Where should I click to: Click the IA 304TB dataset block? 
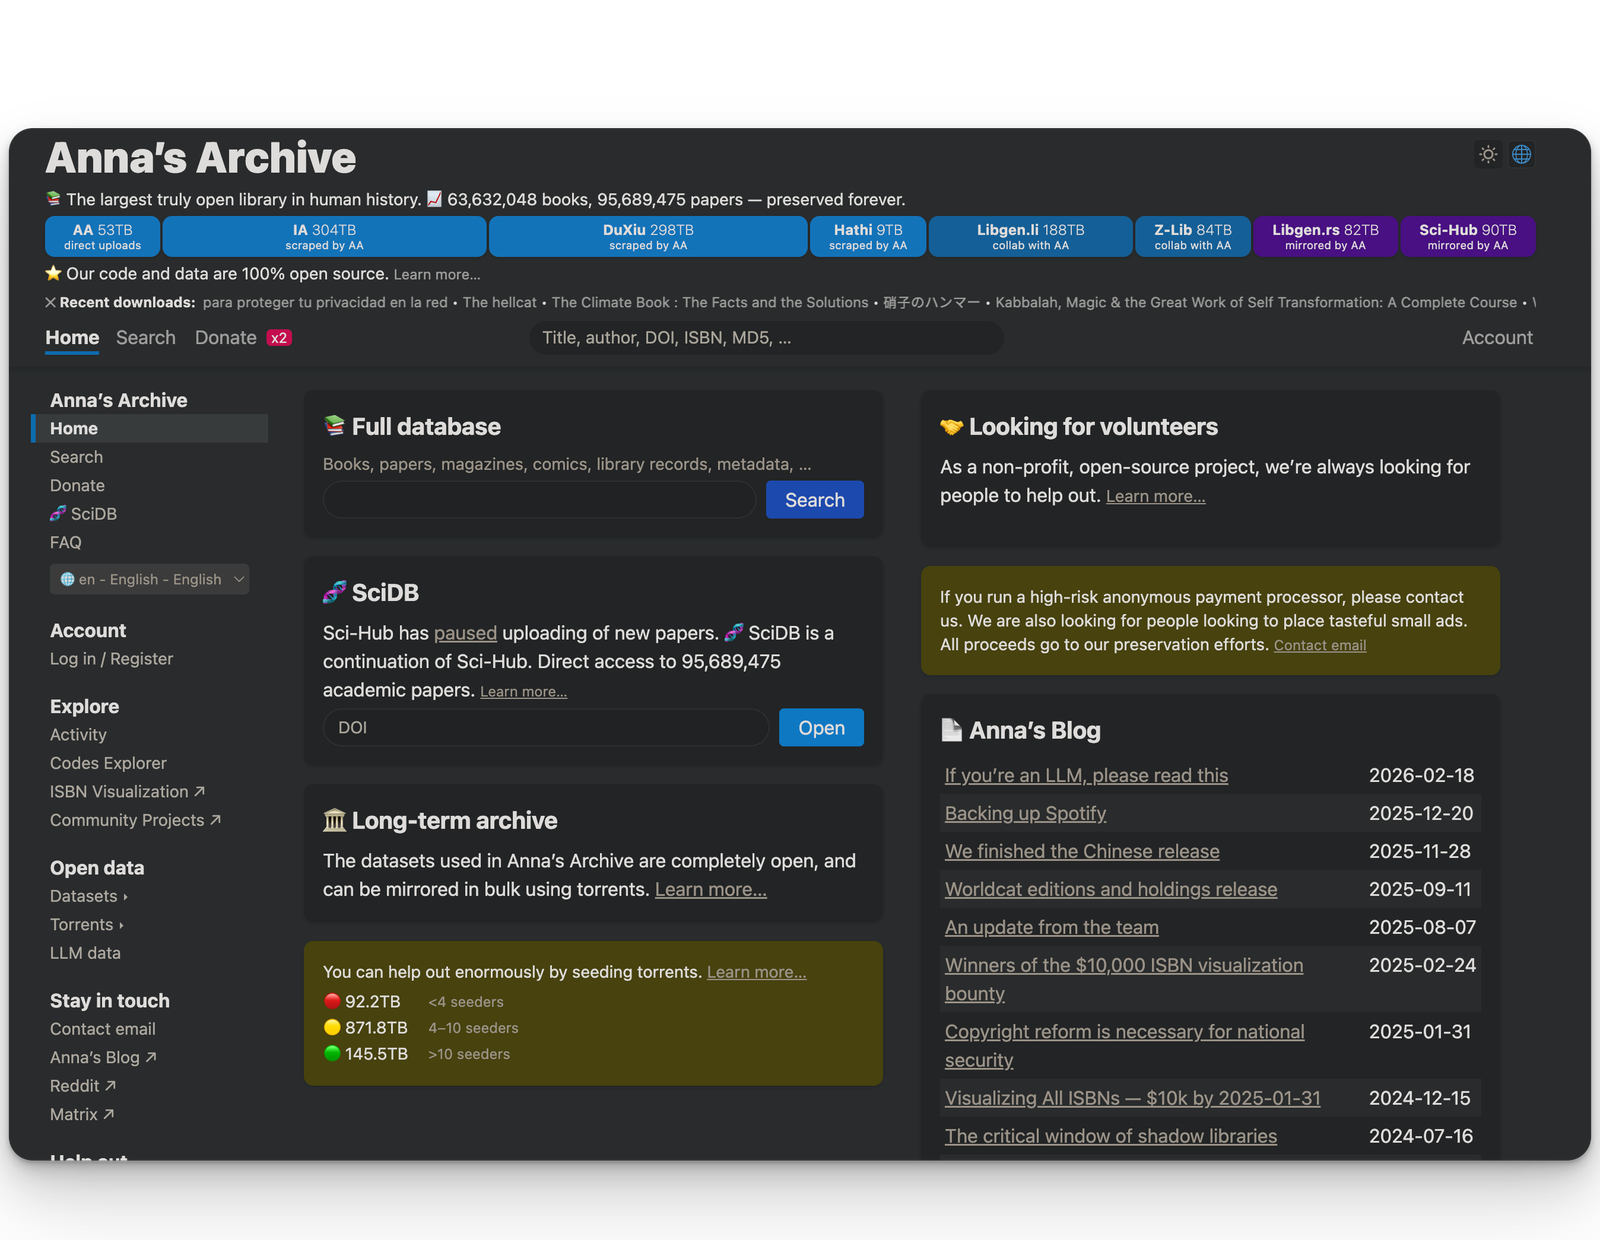click(x=324, y=237)
